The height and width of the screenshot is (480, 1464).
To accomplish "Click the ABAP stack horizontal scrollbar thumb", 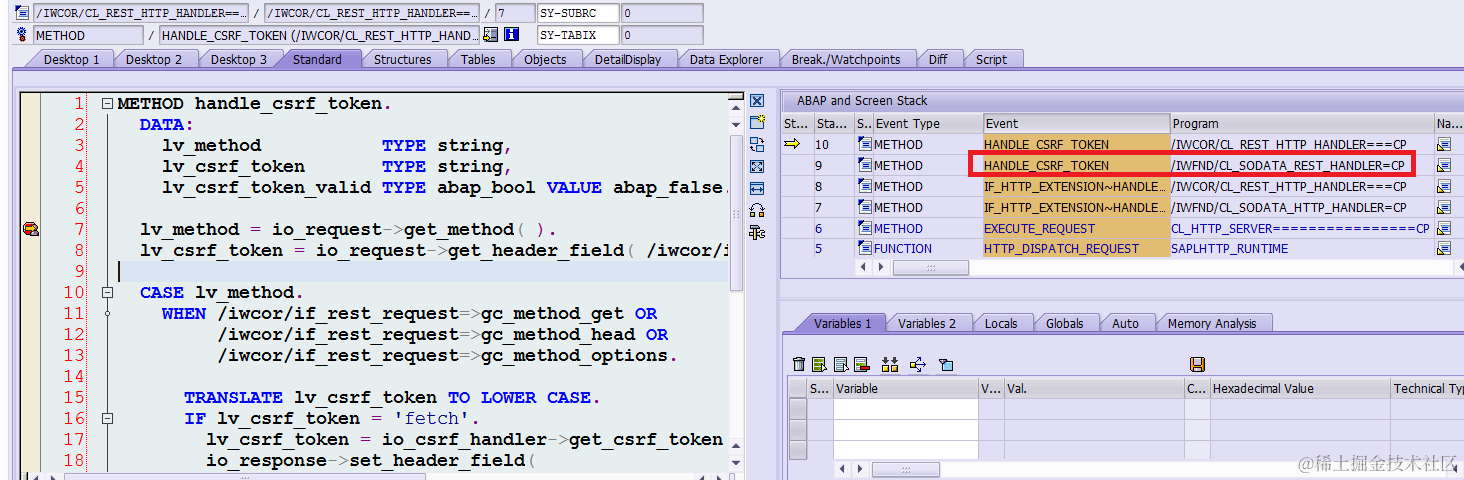I will pos(930,269).
